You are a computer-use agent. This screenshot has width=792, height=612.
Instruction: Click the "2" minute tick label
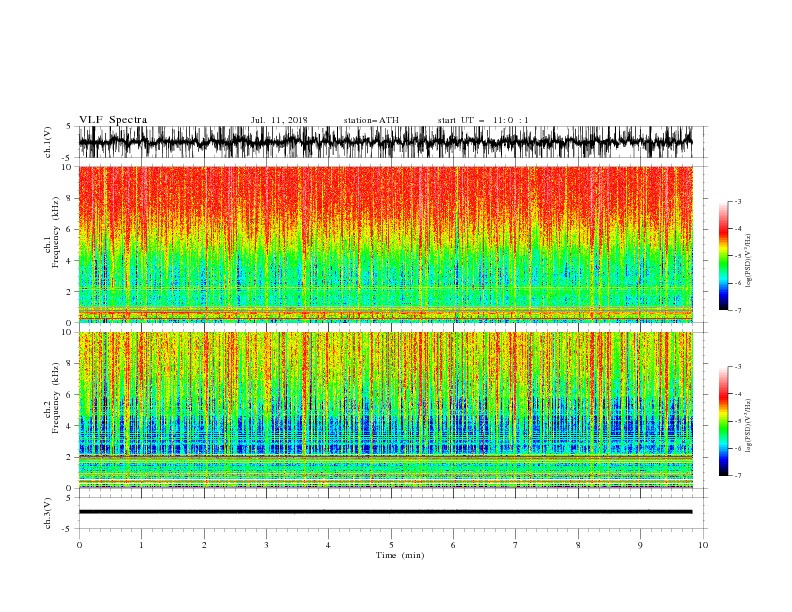[x=204, y=545]
